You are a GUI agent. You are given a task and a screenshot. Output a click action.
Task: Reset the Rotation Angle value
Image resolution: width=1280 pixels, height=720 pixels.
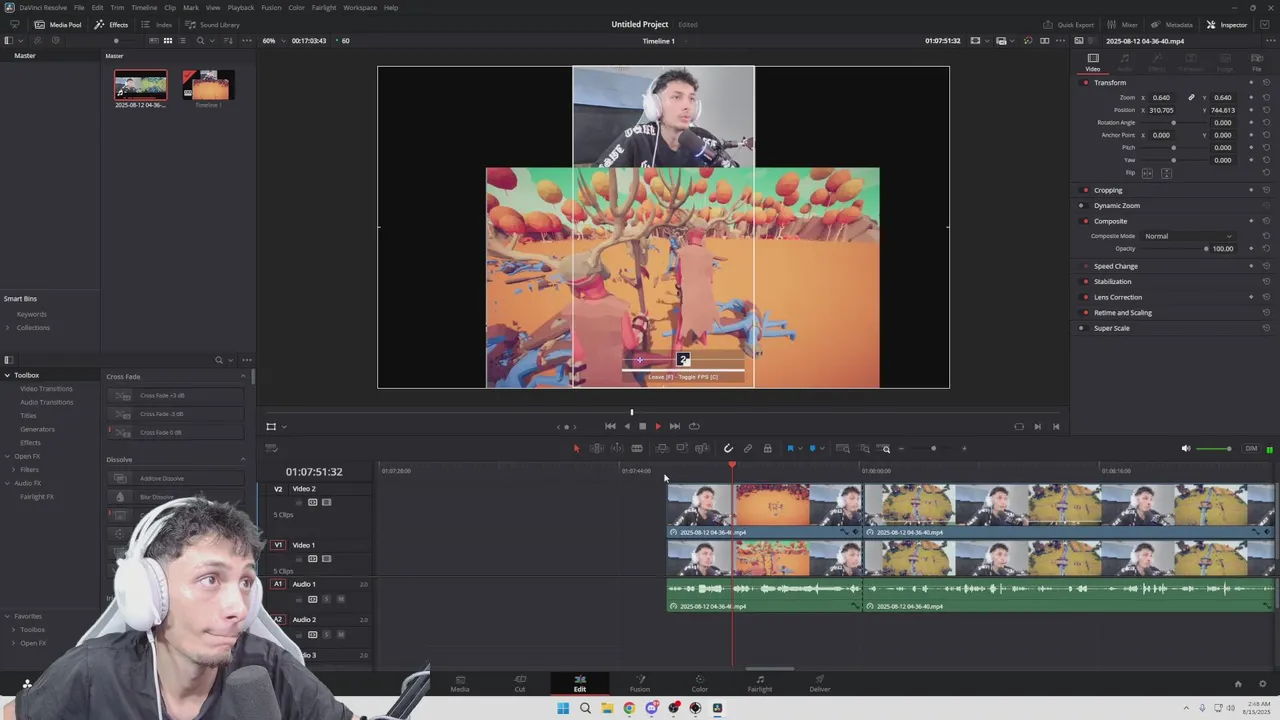(x=1266, y=123)
